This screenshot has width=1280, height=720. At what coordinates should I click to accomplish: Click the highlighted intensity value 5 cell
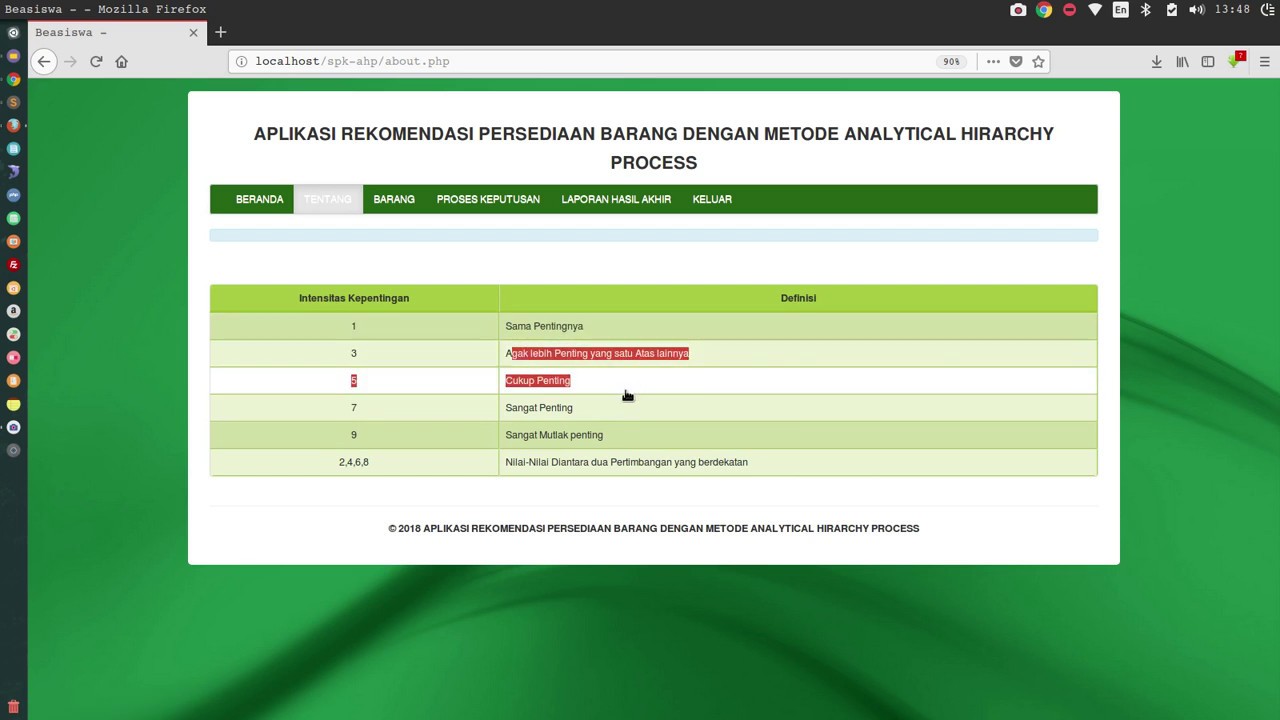[354, 380]
